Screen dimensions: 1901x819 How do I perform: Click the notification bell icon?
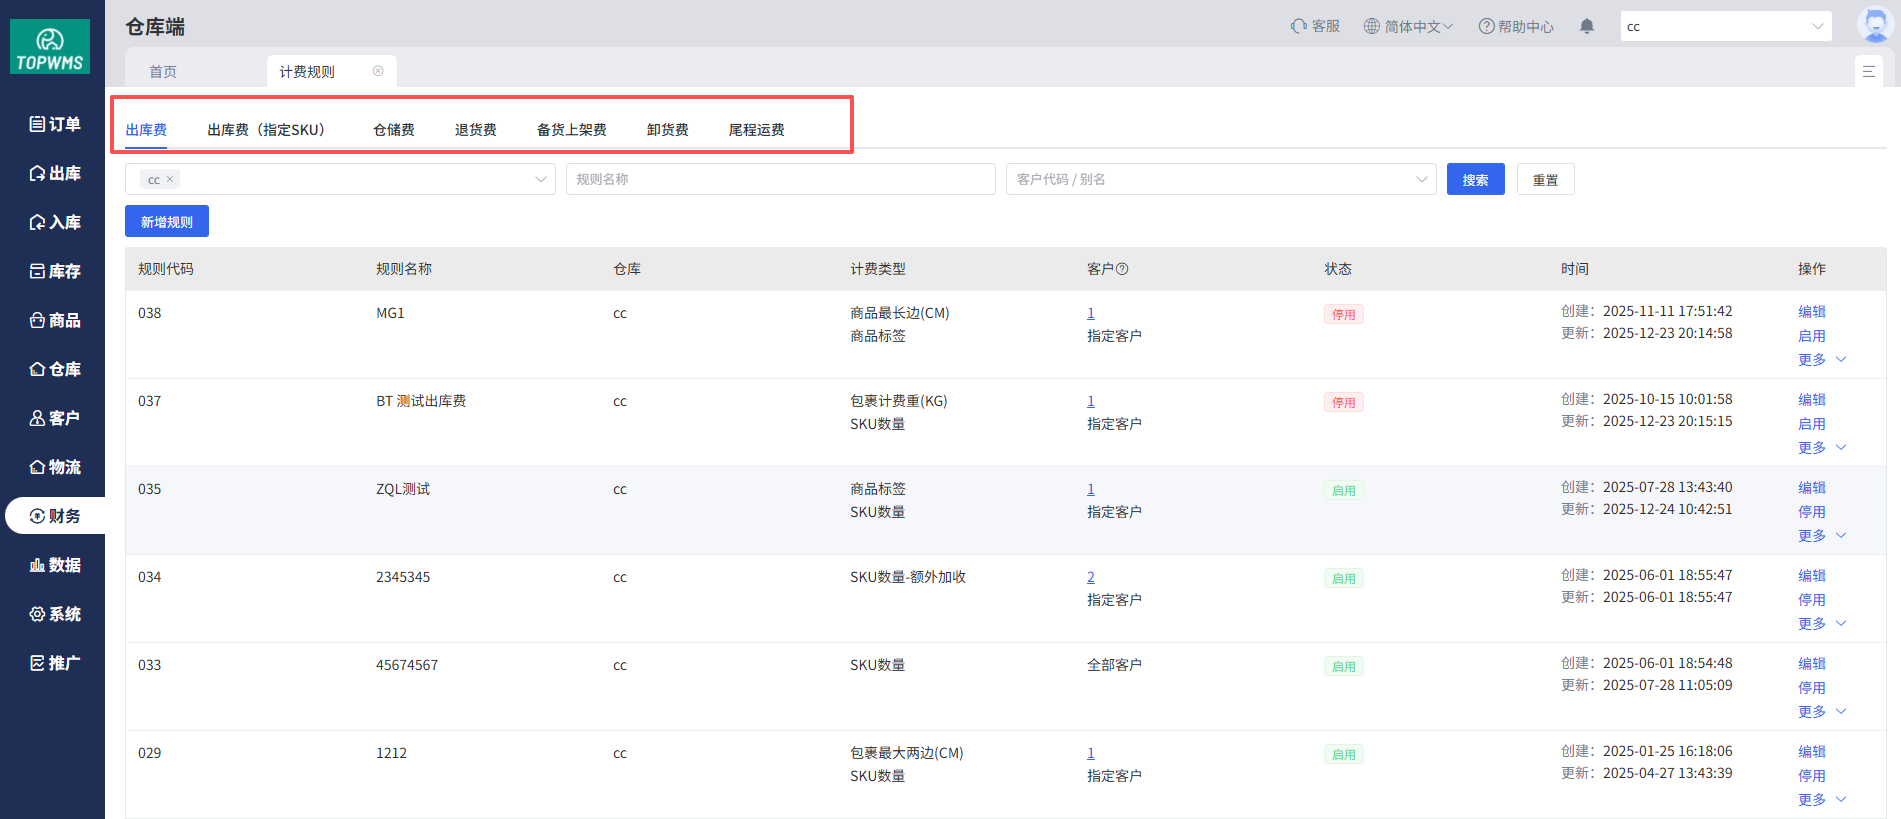1586,26
